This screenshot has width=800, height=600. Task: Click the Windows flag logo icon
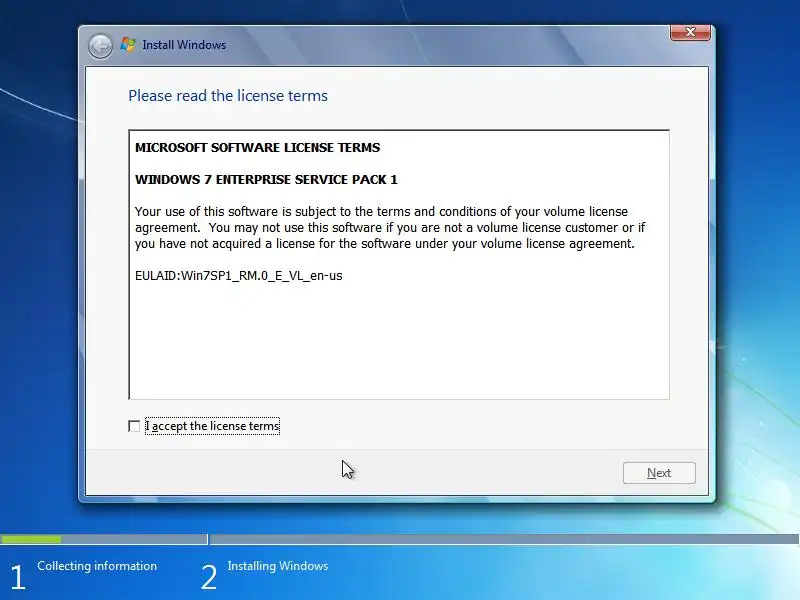[128, 45]
